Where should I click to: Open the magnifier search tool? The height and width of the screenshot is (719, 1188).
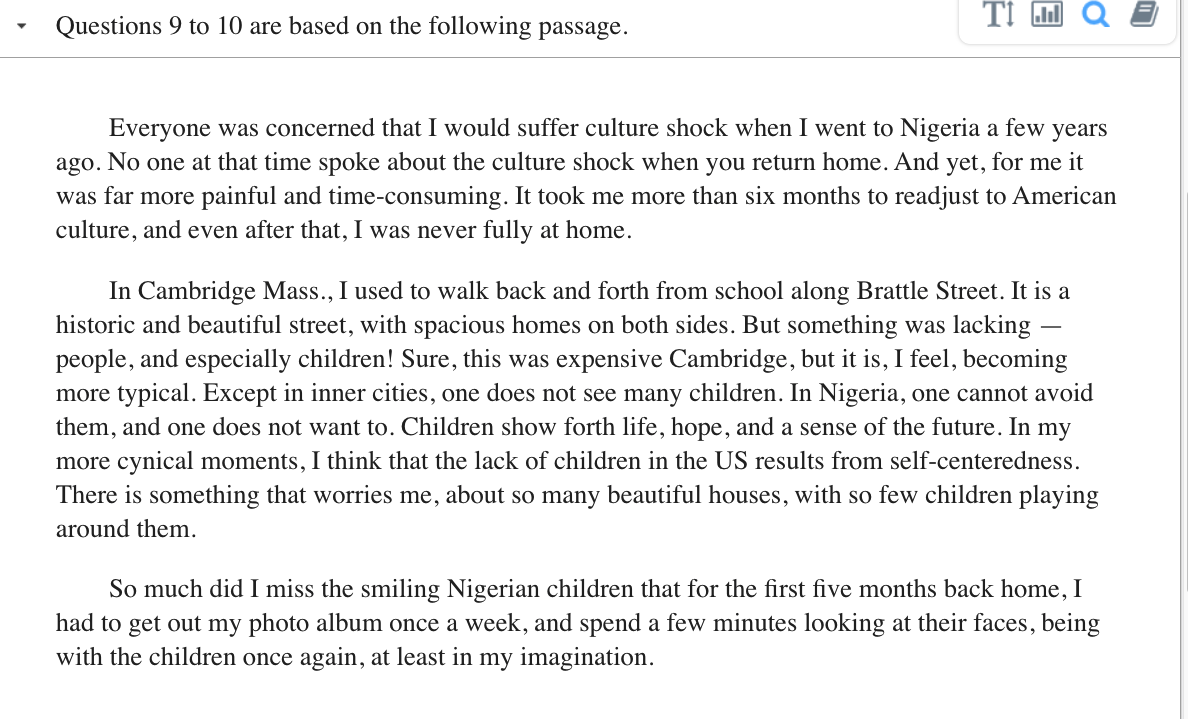[x=1096, y=14]
